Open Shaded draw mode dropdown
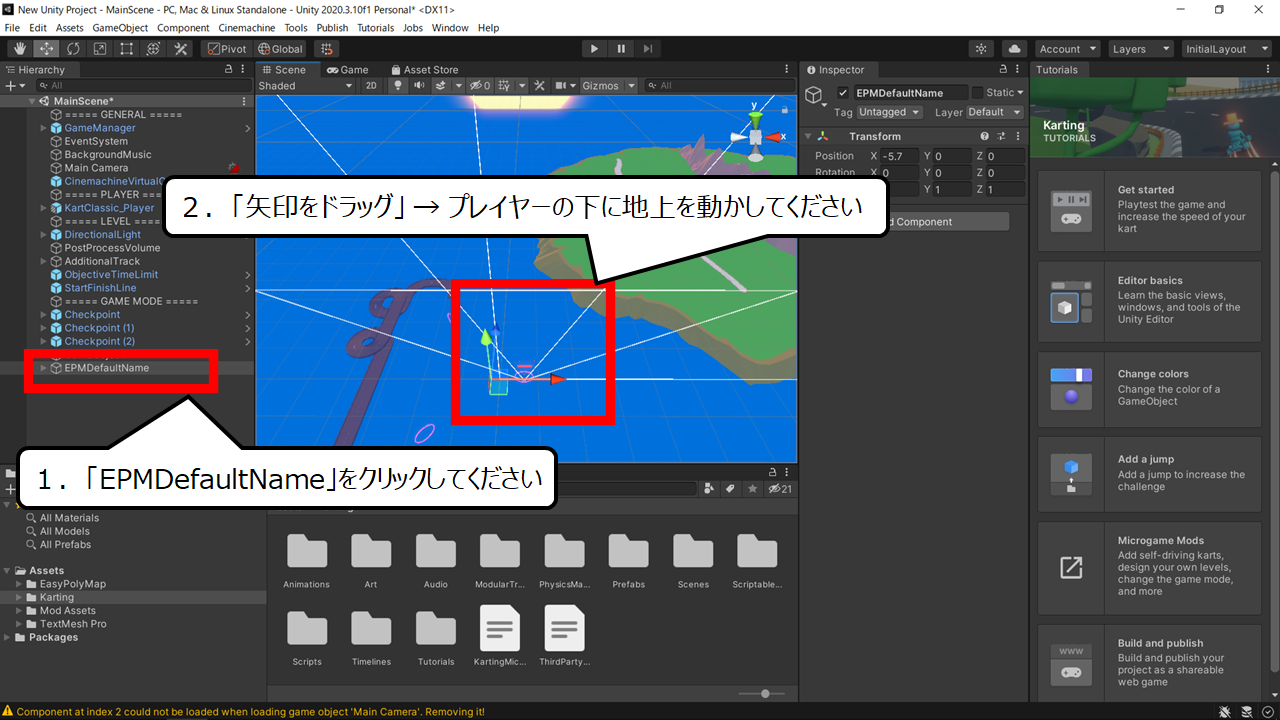The height and width of the screenshot is (720, 1280). coord(305,86)
